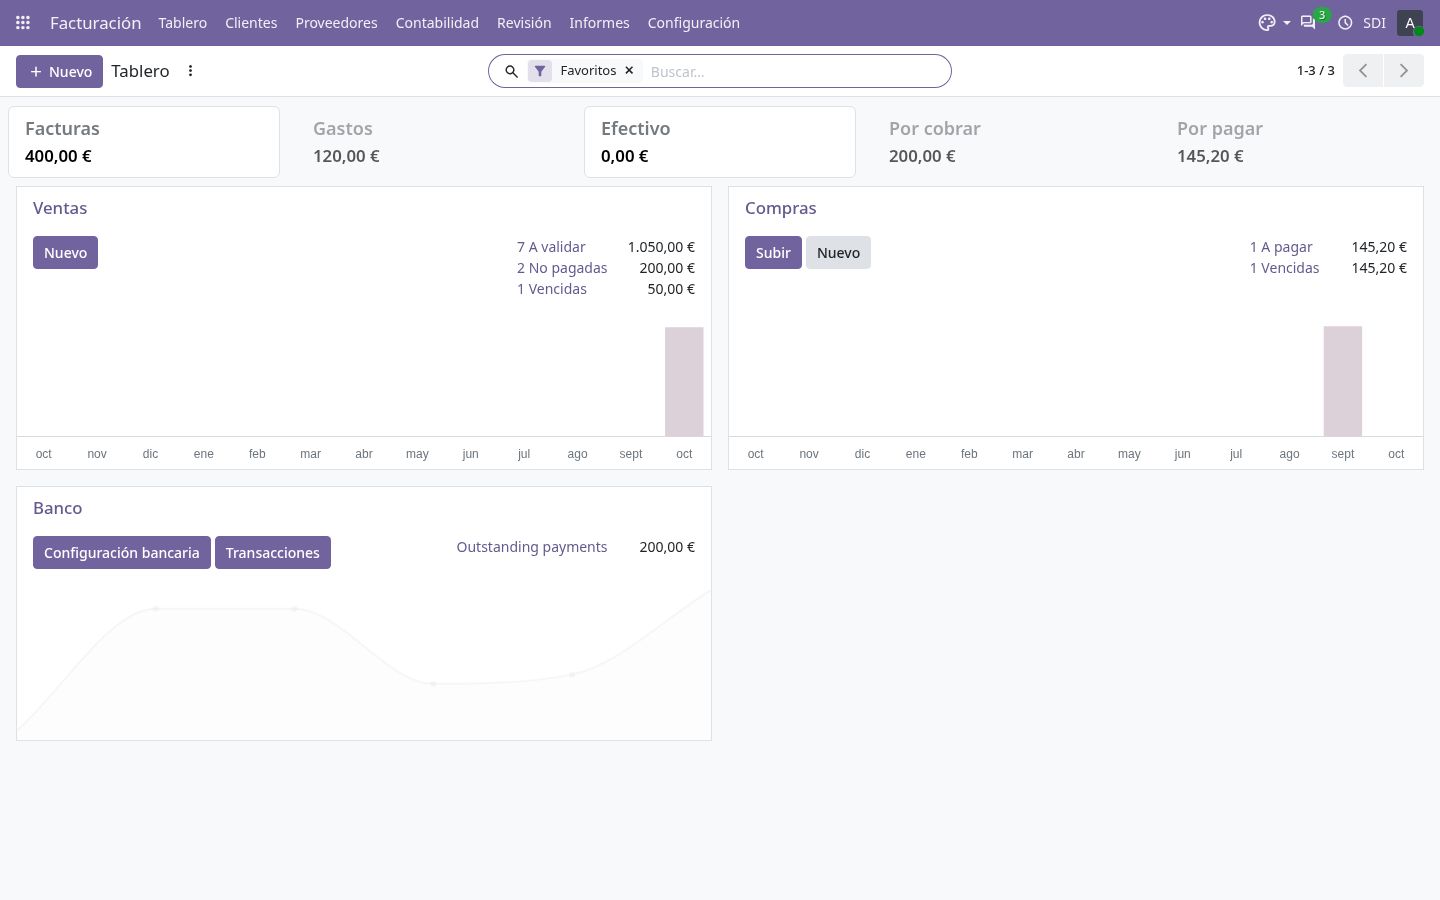Expand the dropdown arrow beside palette icon
The image size is (1440, 900).
tap(1287, 23)
